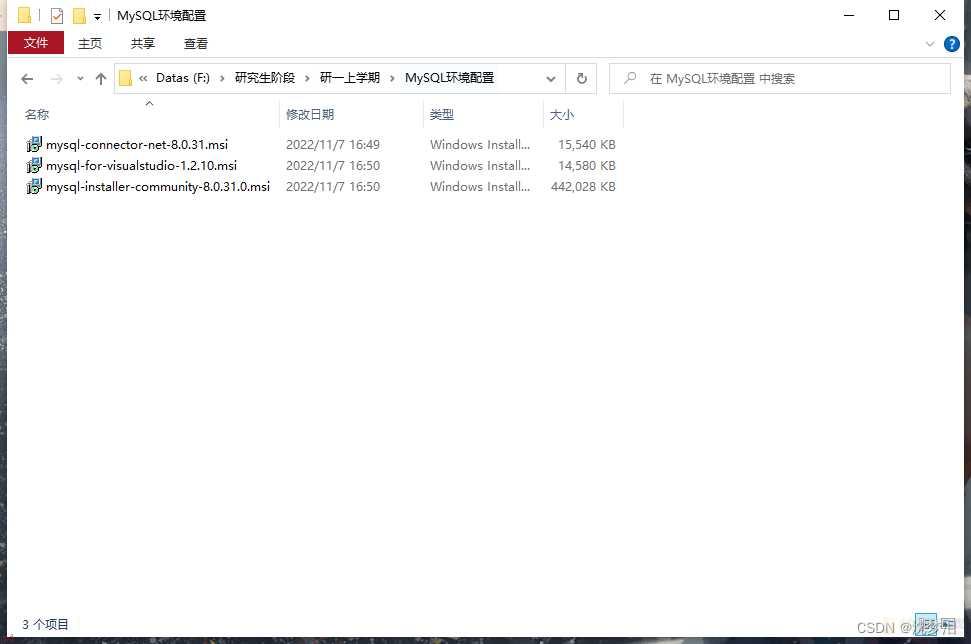The height and width of the screenshot is (644, 971).
Task: Select mysql-for-visualstudio-1.2.10.msi file
Action: [x=141, y=166]
